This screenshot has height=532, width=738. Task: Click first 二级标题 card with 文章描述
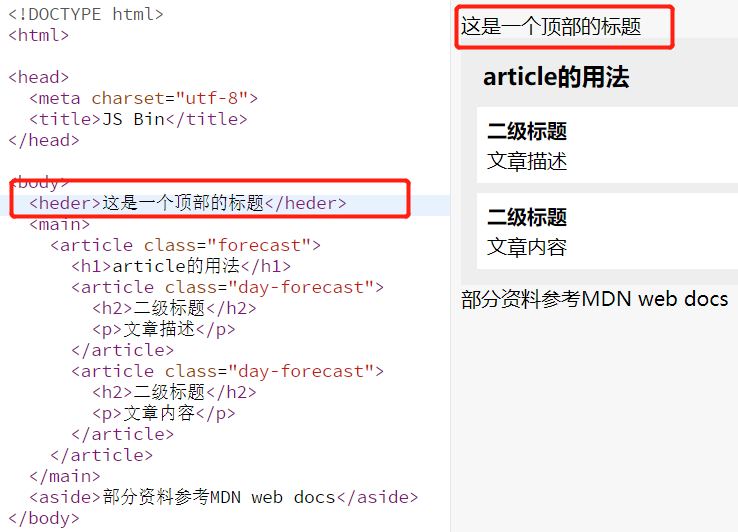coord(607,145)
